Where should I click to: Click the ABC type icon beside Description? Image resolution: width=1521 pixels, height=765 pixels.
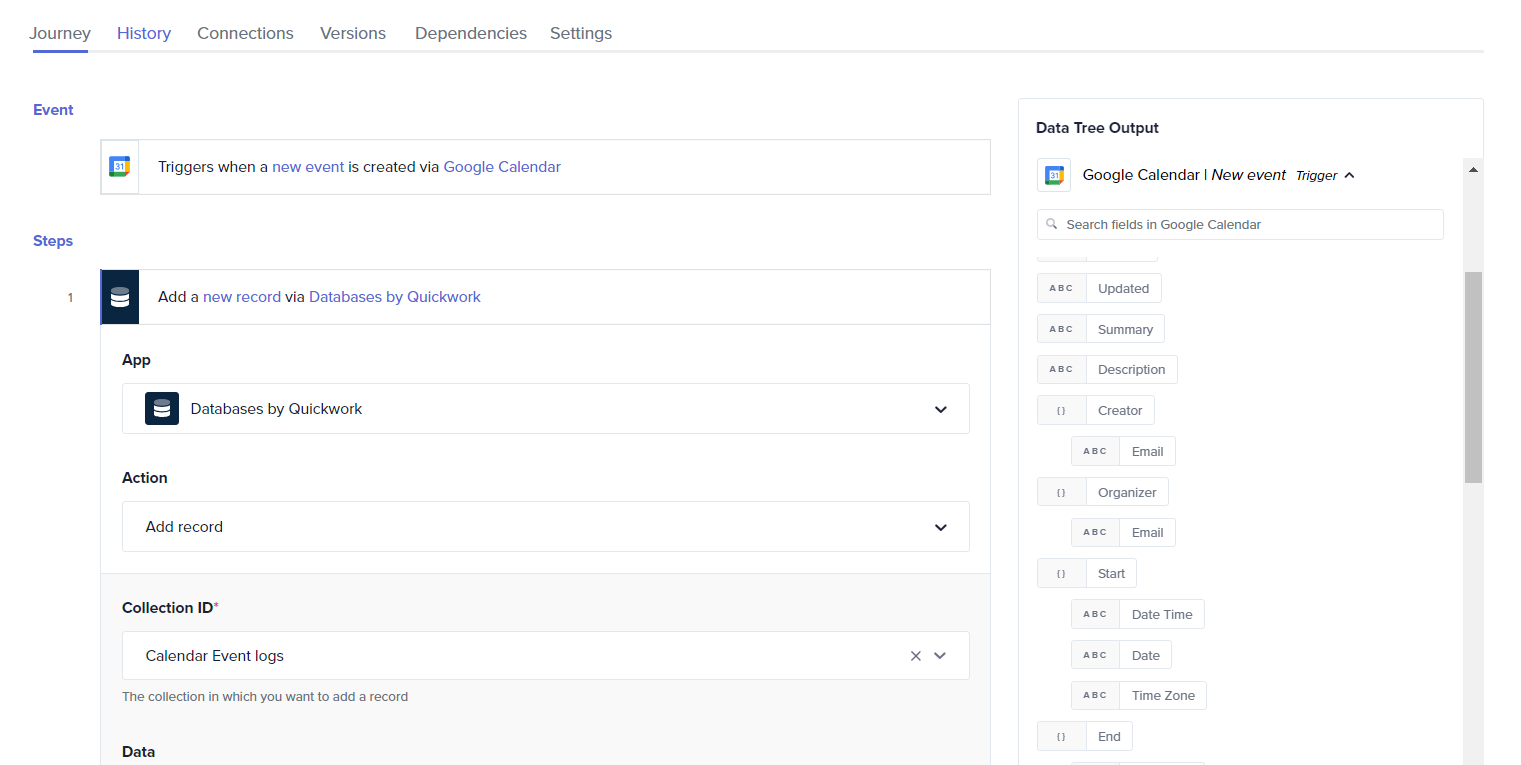[x=1062, y=369]
